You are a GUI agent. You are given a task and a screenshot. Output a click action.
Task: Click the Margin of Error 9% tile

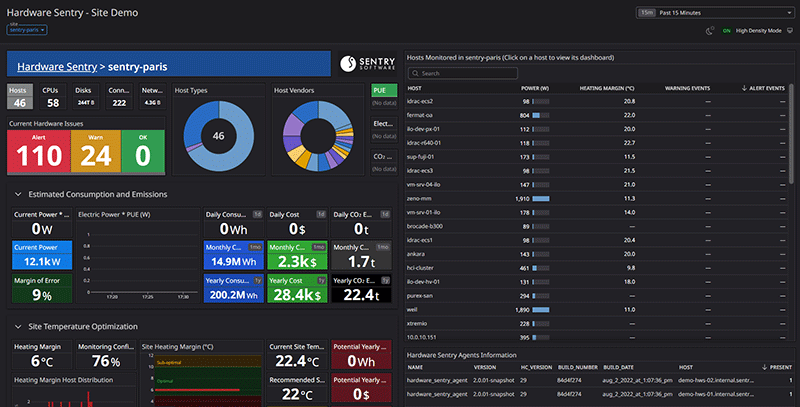click(42, 288)
